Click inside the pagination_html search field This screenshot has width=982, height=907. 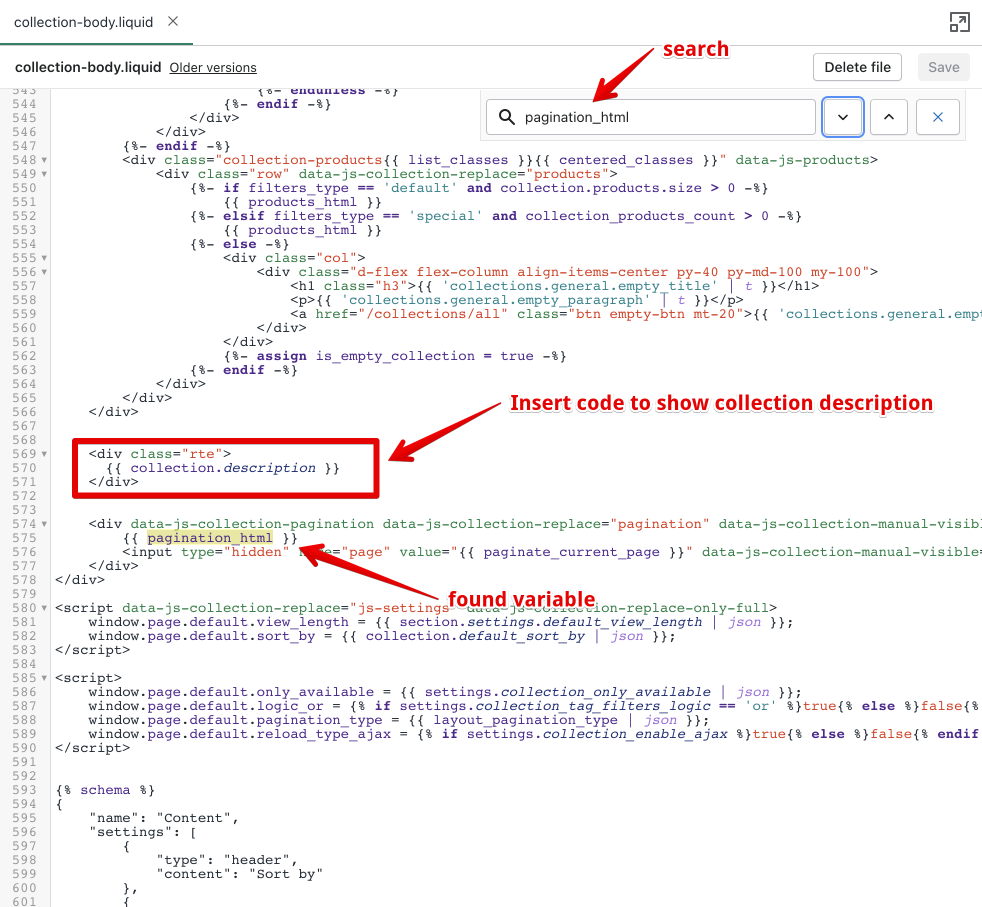coord(650,117)
